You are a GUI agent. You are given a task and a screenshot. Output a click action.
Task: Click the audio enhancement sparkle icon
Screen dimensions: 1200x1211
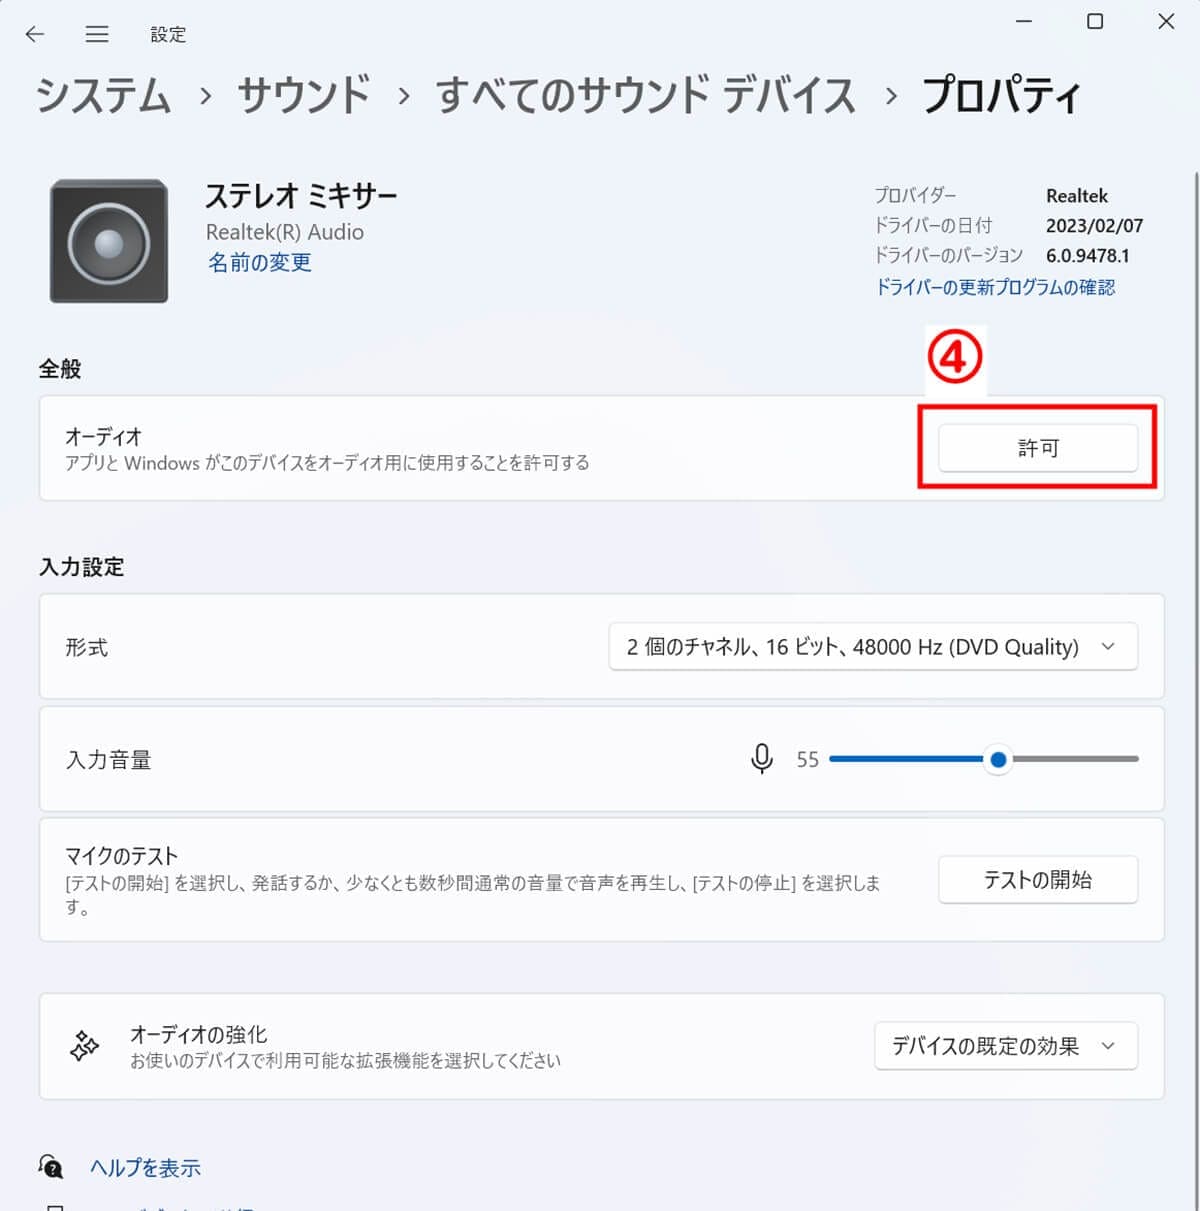pyautogui.click(x=85, y=1046)
